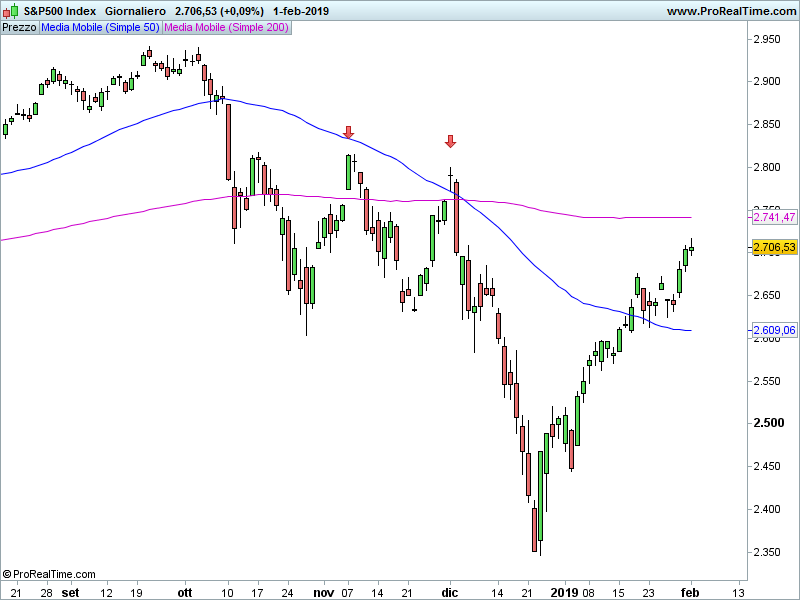800x600 pixels.
Task: Click the 2.800 price axis label
Action: [x=767, y=167]
